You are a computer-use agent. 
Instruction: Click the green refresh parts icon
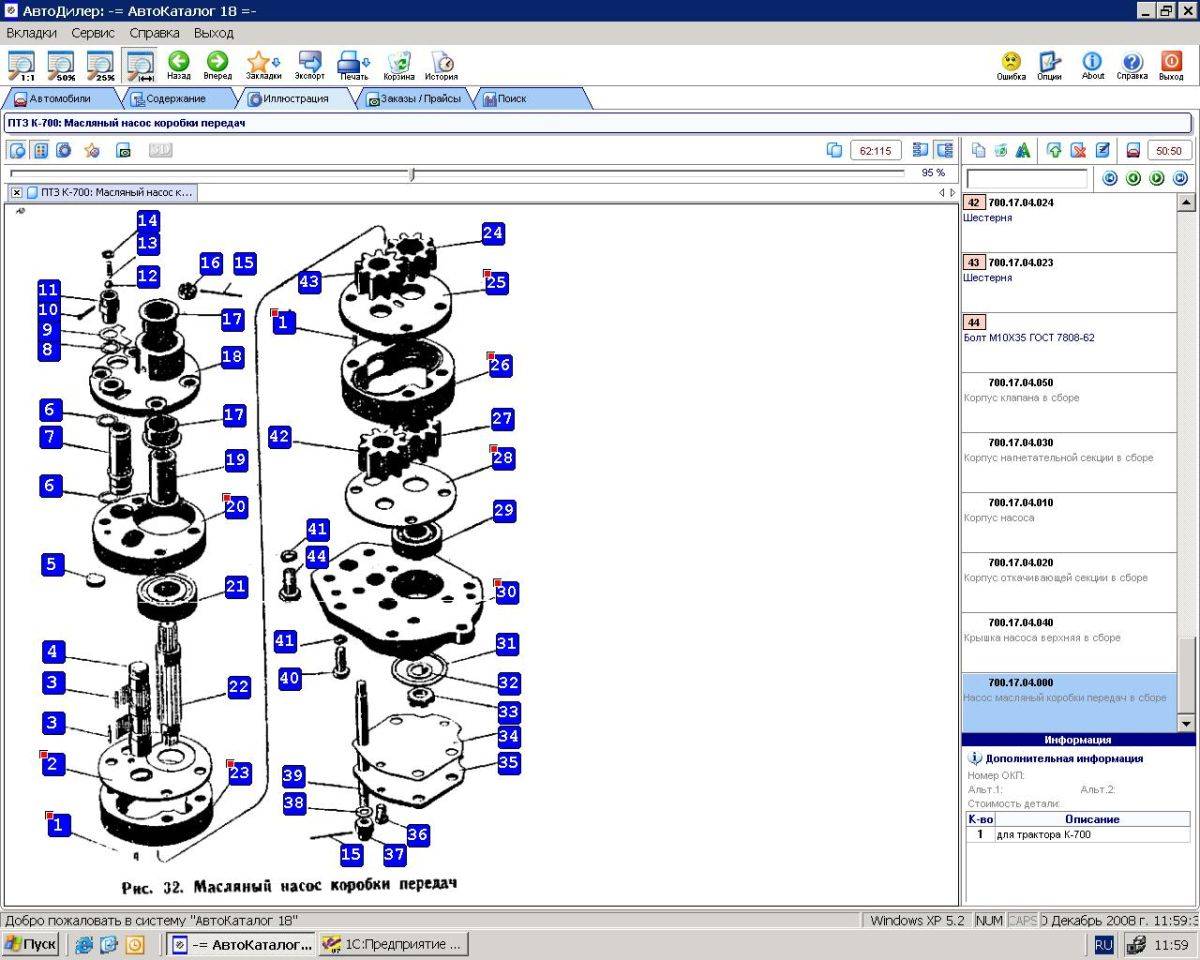pyautogui.click(x=1000, y=150)
